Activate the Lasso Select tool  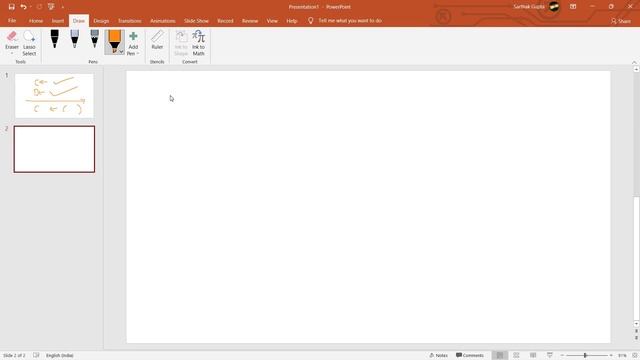point(29,43)
